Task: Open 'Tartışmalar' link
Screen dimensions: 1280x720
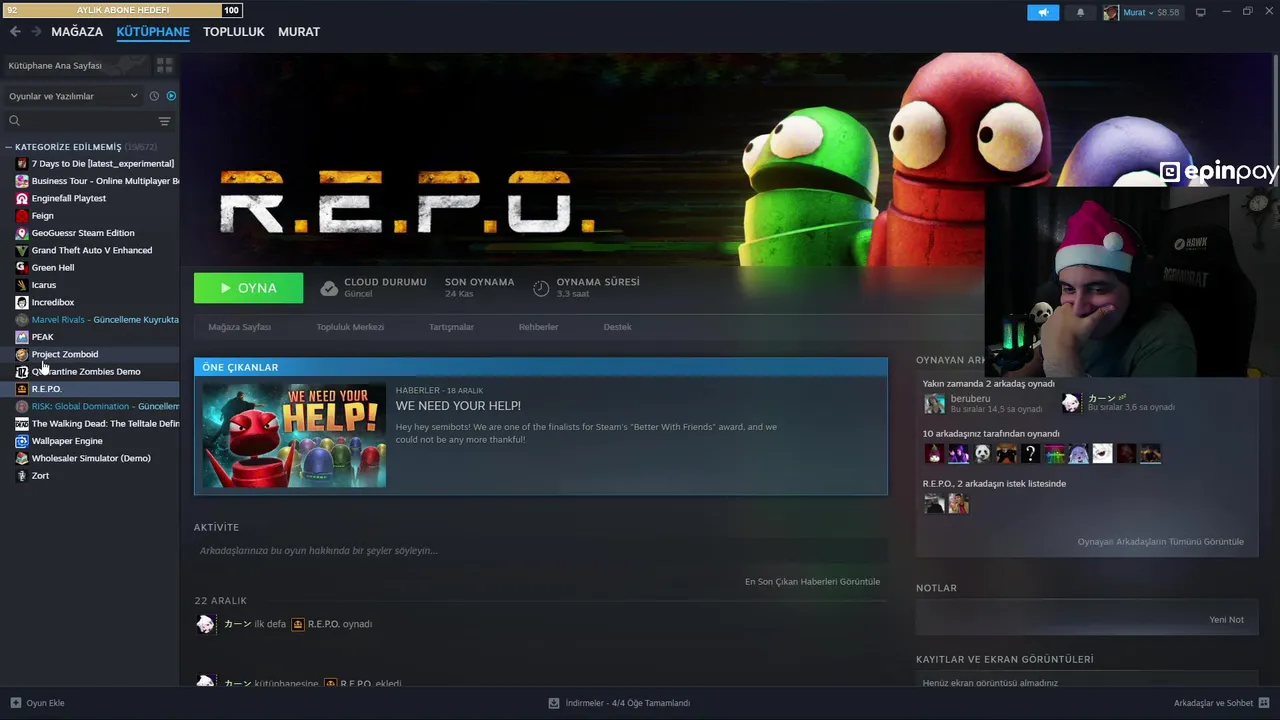Action: point(451,327)
